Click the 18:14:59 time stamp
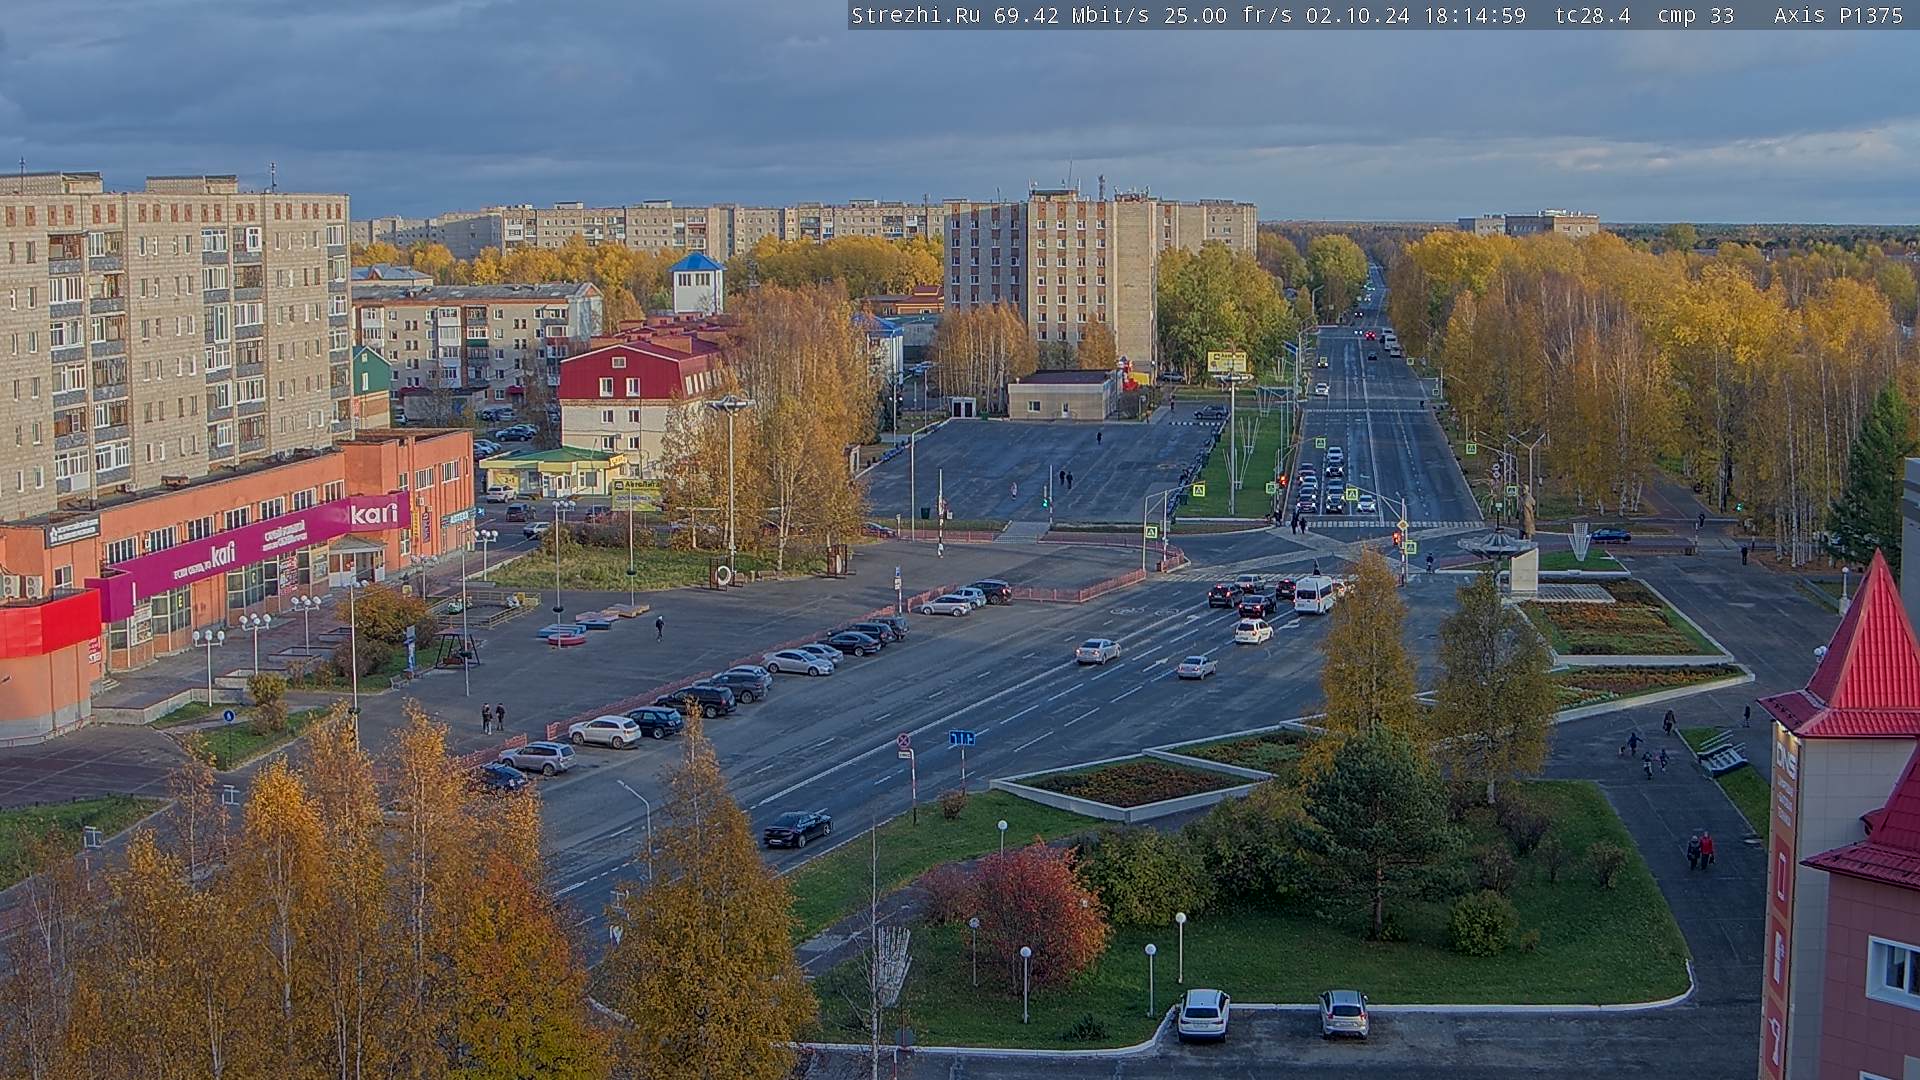This screenshot has width=1920, height=1080. 1475,15
